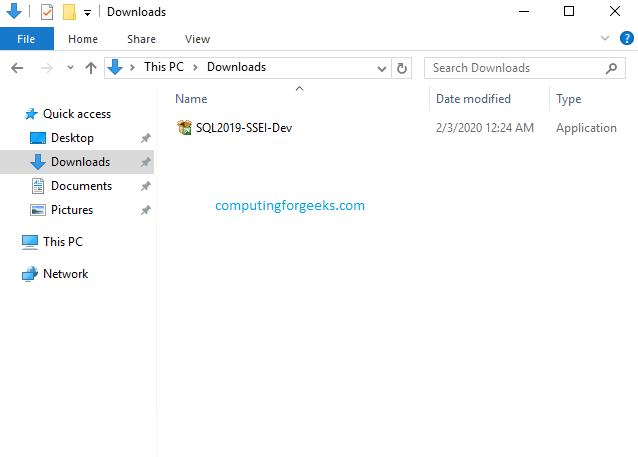Click the Search Downloads field
Image resolution: width=638 pixels, height=457 pixels.
coord(524,68)
